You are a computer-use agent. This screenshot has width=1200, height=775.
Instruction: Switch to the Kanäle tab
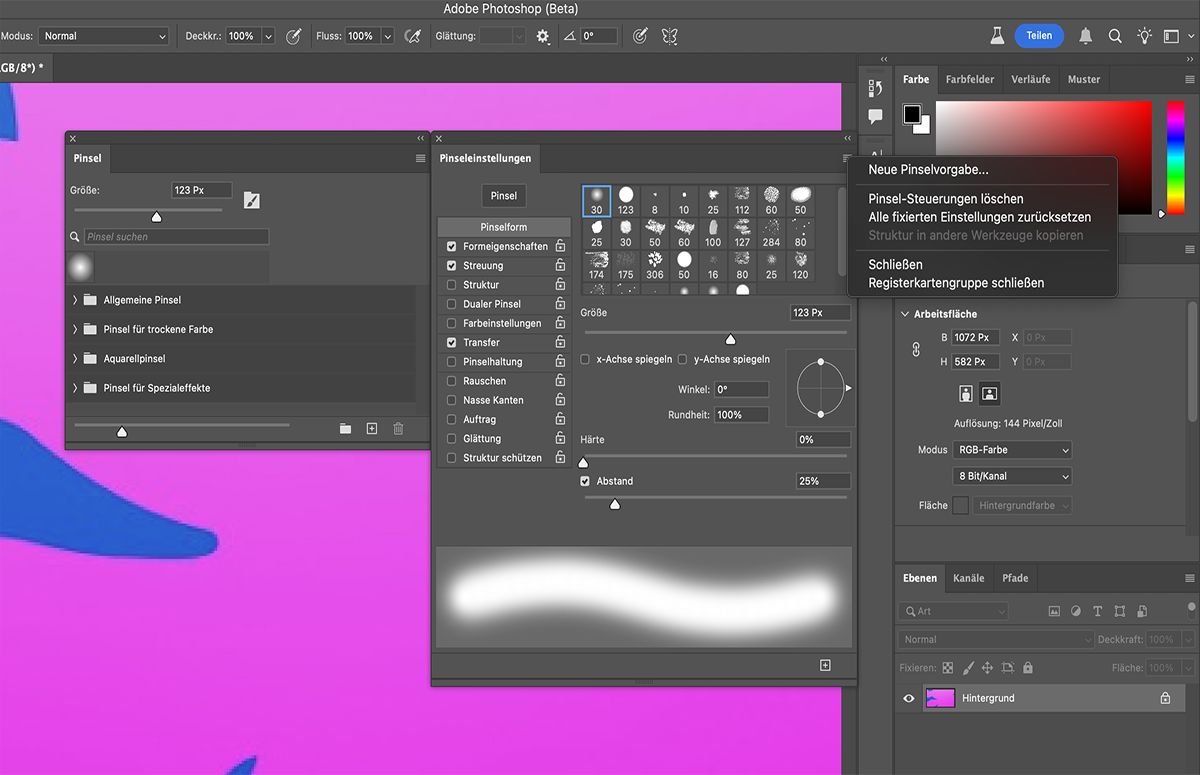(x=968, y=578)
